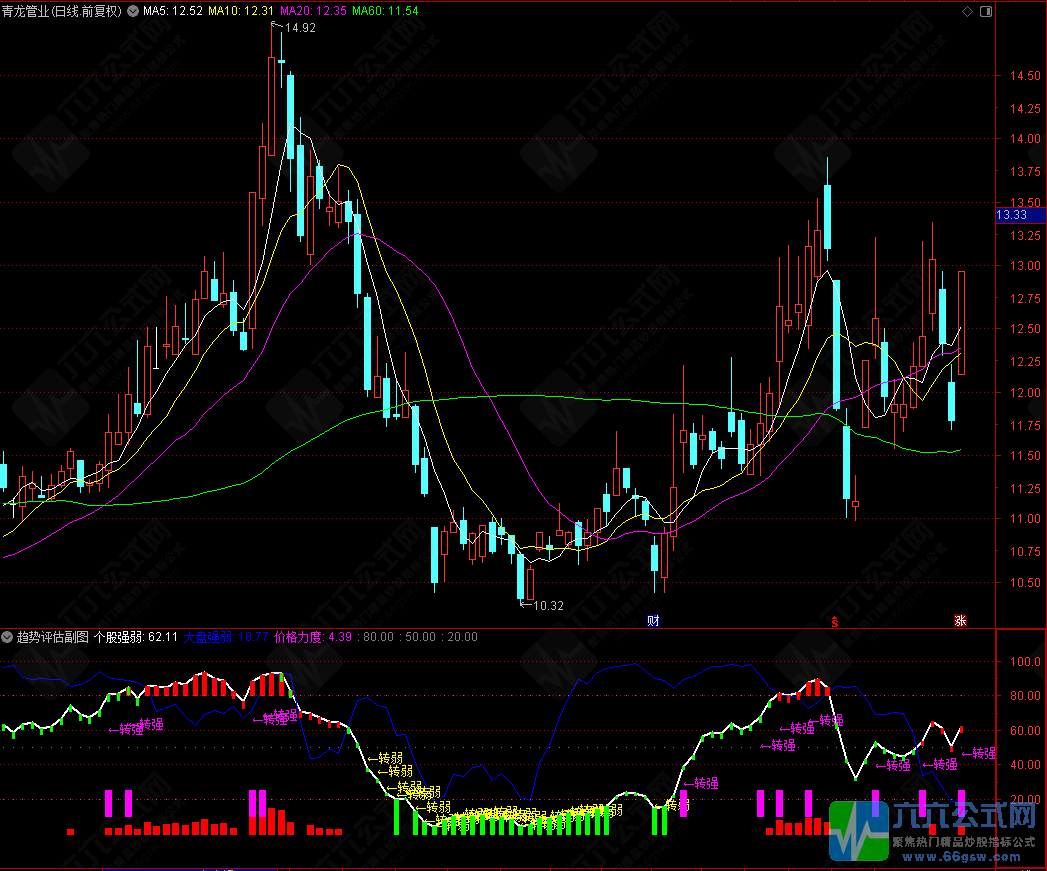Viewport: 1047px width, 871px height.
Task: Click the 40.00 sub-chart axis label
Action: point(1025,765)
